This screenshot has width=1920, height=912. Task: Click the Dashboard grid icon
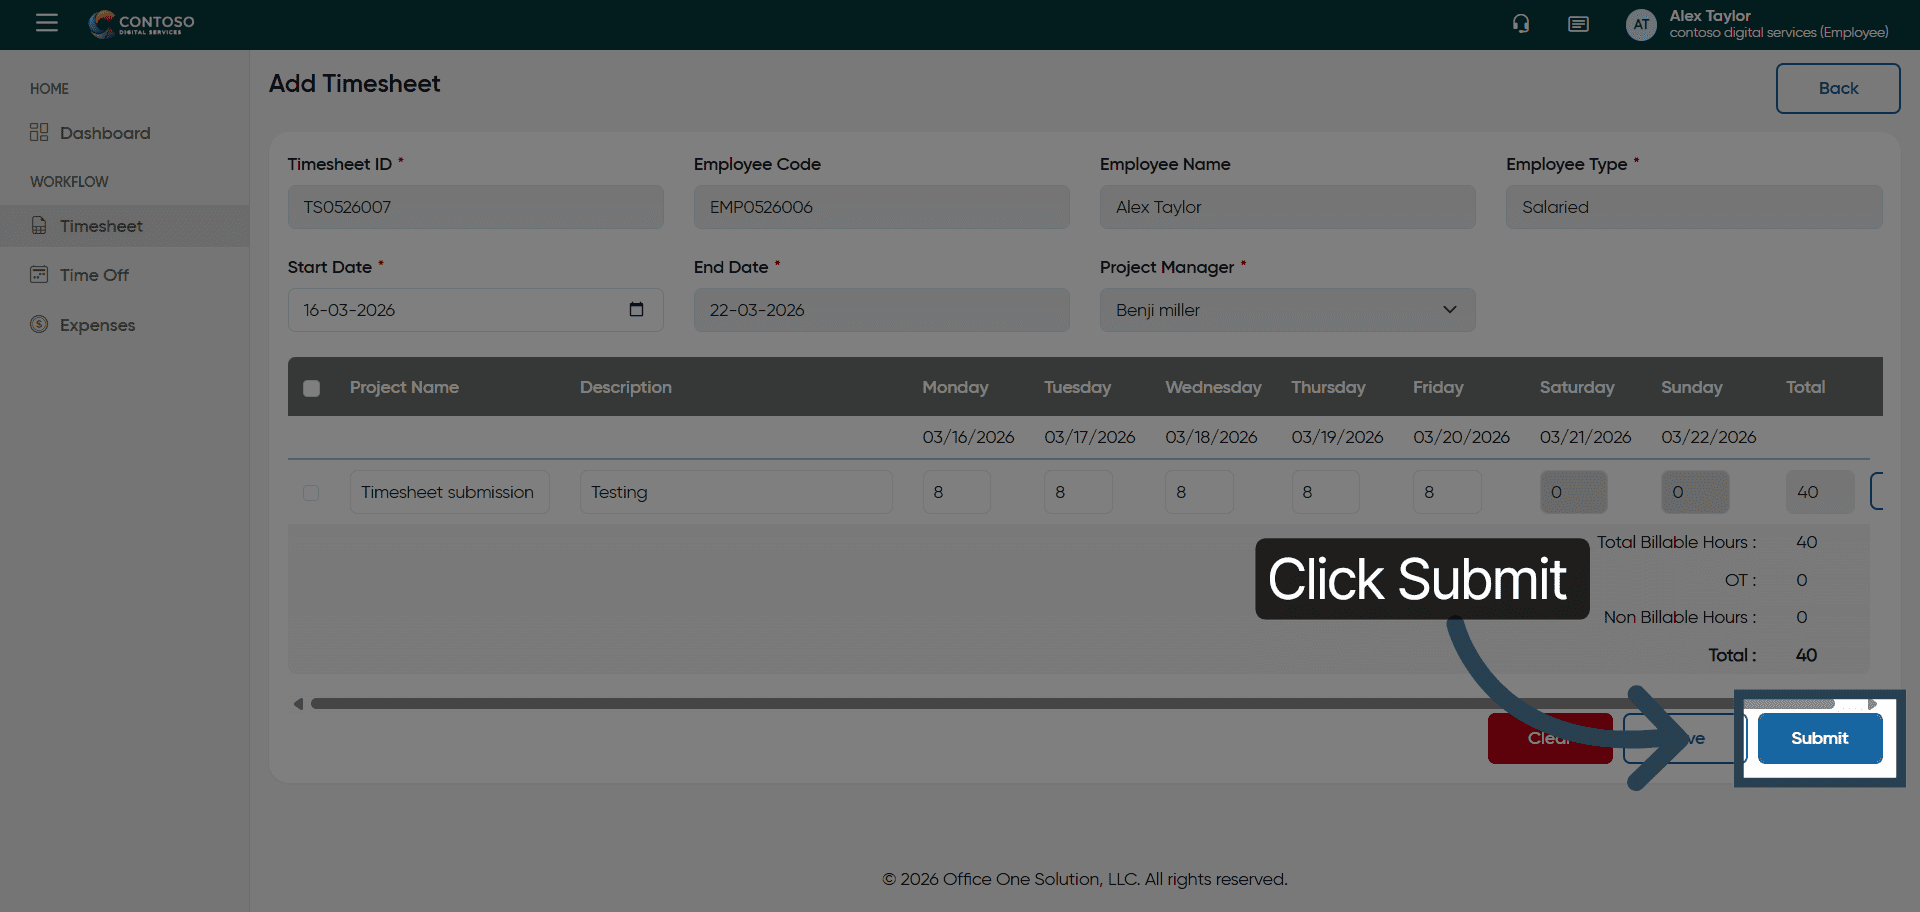coord(39,133)
